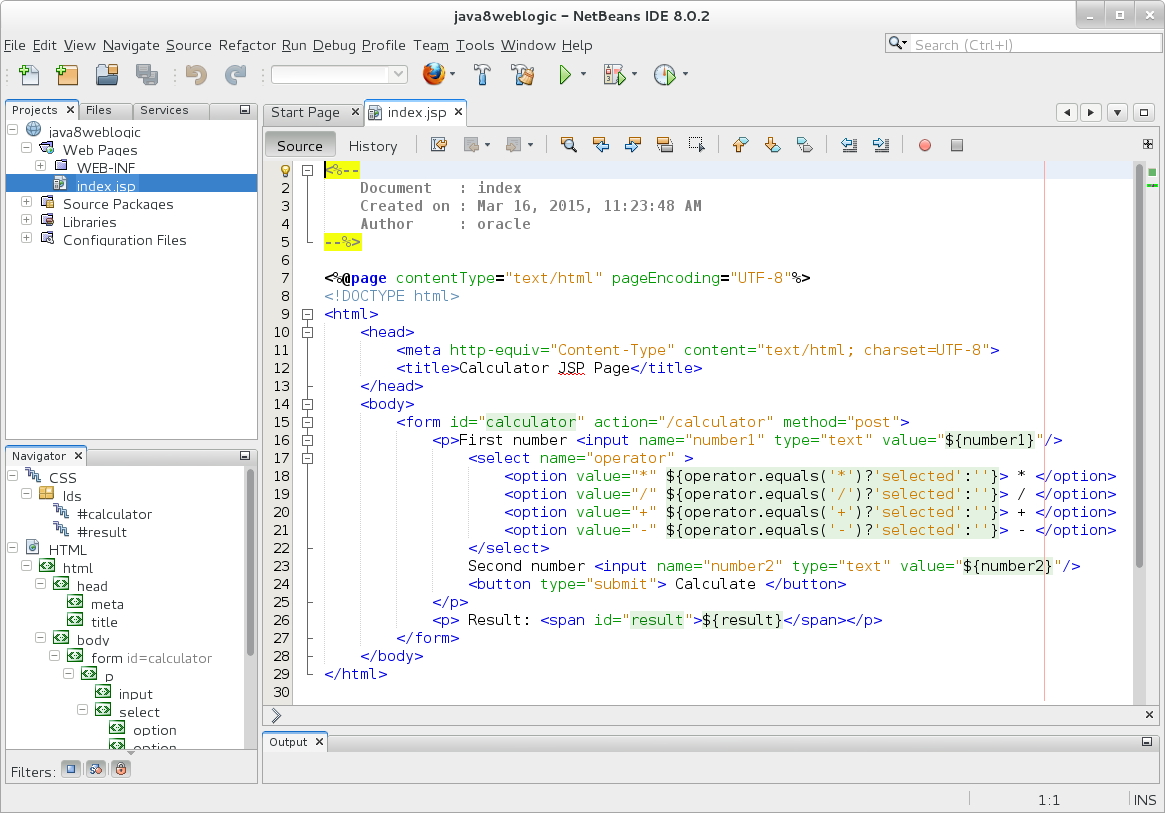This screenshot has height=813, width=1165.
Task: Click the New File toolbar icon
Action: click(29, 75)
